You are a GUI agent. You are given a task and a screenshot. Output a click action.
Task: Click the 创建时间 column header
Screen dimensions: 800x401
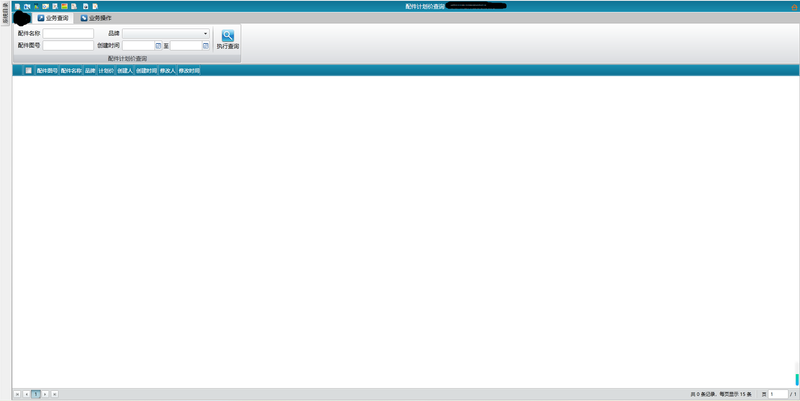point(146,71)
